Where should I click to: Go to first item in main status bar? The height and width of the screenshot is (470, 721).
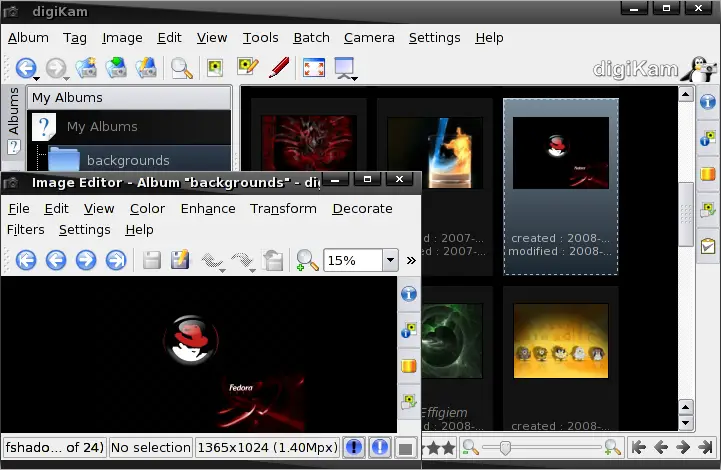pyautogui.click(x=639, y=447)
